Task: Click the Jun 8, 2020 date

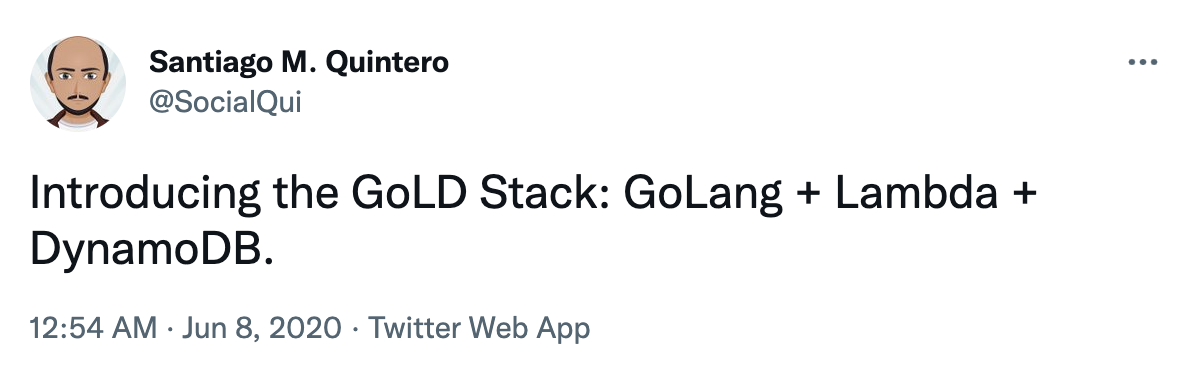Action: (259, 328)
